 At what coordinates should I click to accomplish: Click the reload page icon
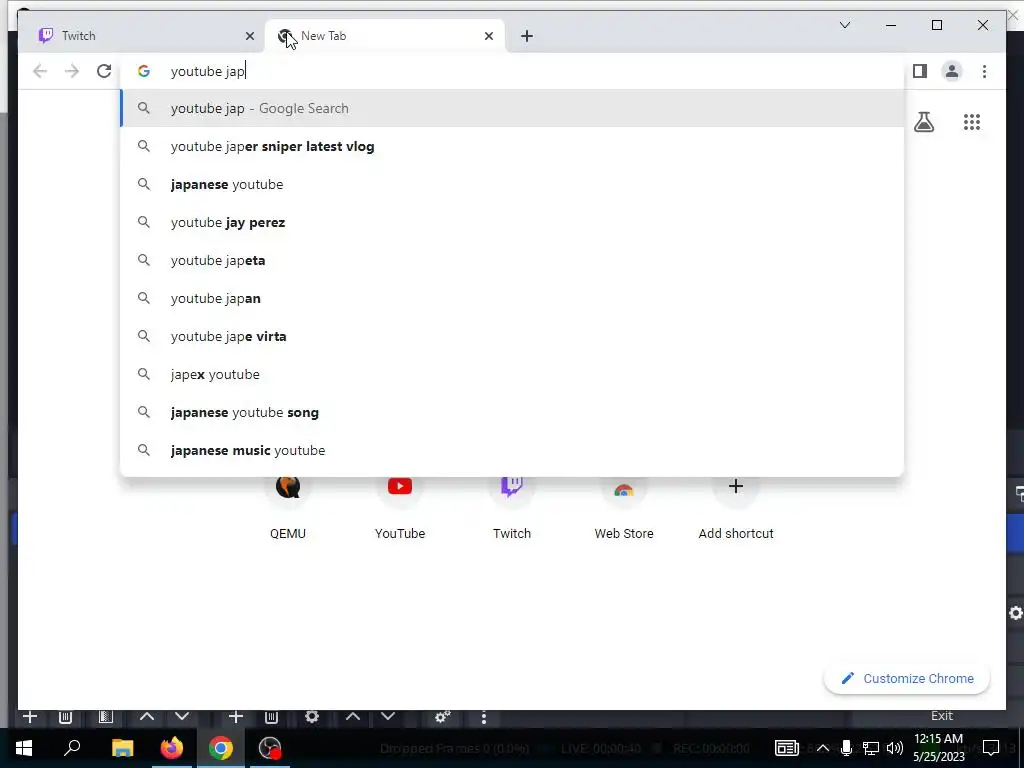pyautogui.click(x=104, y=71)
